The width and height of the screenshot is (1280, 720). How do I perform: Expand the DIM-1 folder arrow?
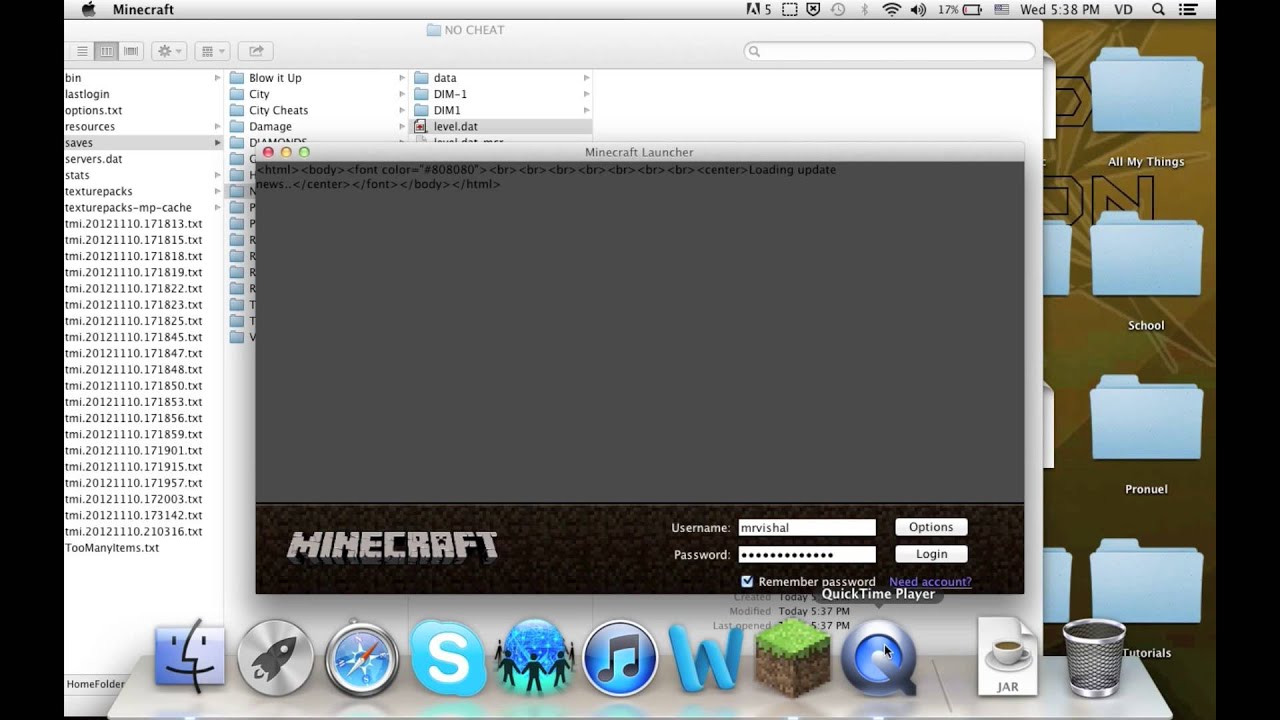click(x=586, y=94)
